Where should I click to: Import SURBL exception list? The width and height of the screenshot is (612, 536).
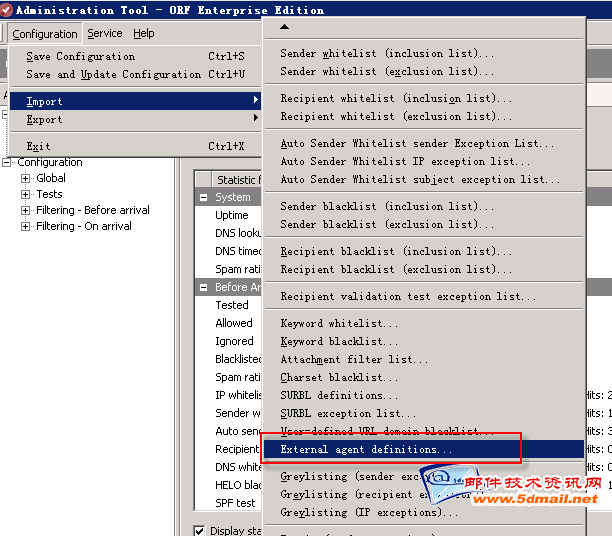pos(424,413)
